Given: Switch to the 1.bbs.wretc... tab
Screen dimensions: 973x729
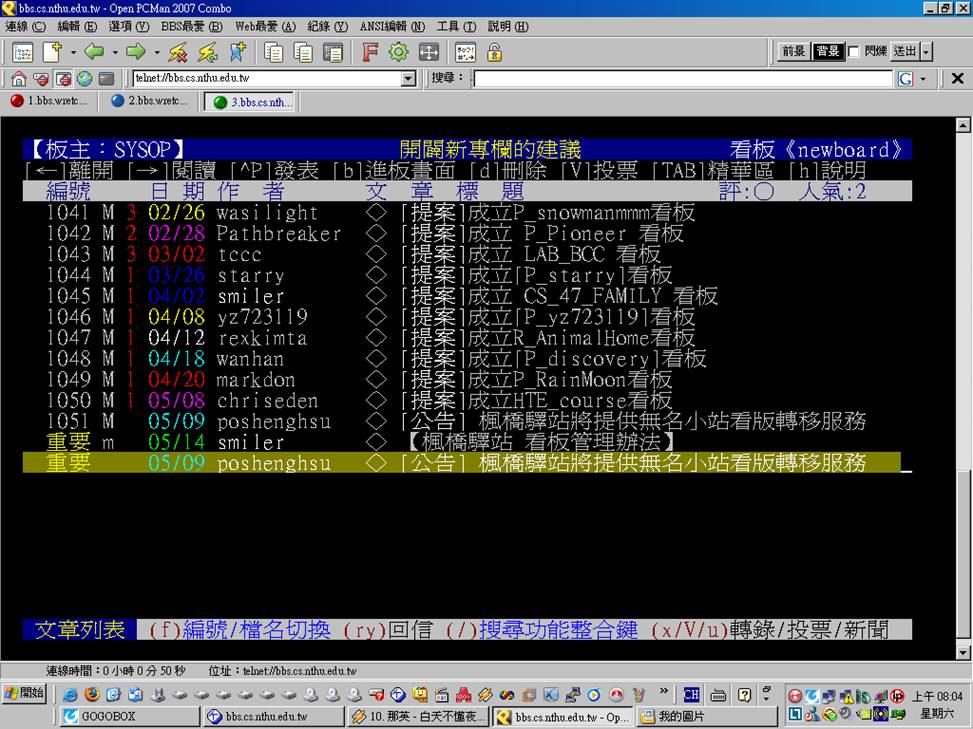Looking at the screenshot, I should click(x=48, y=101).
